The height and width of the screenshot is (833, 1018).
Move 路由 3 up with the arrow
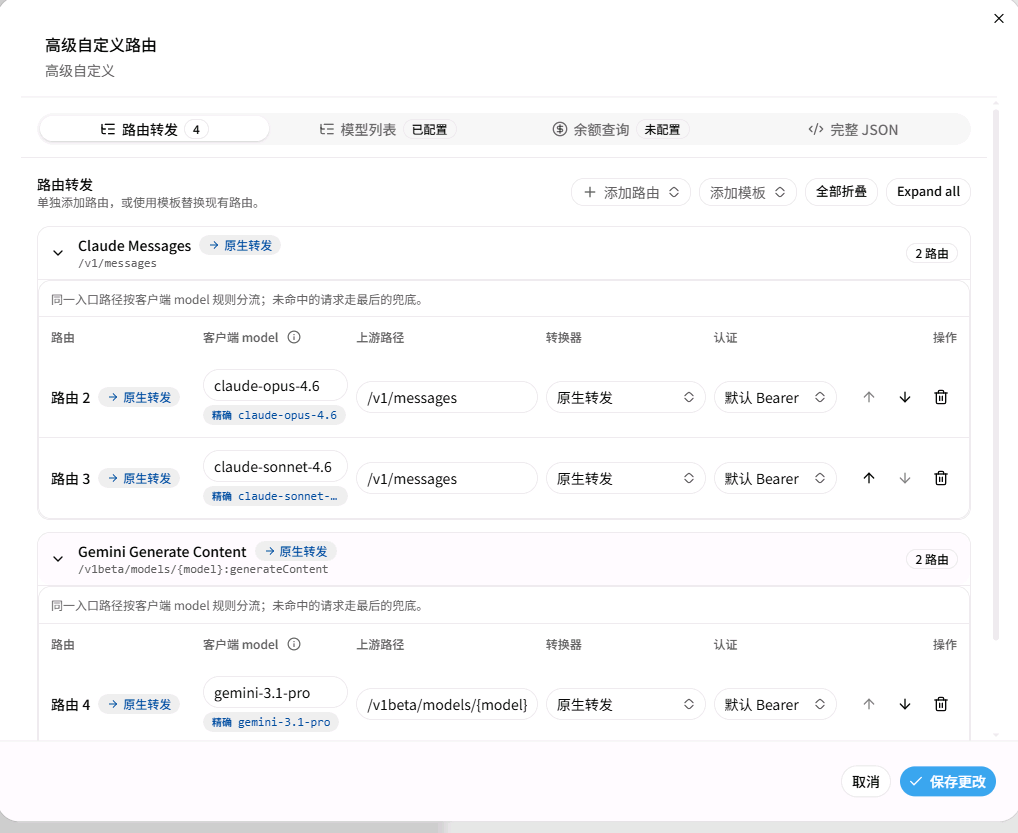[869, 479]
